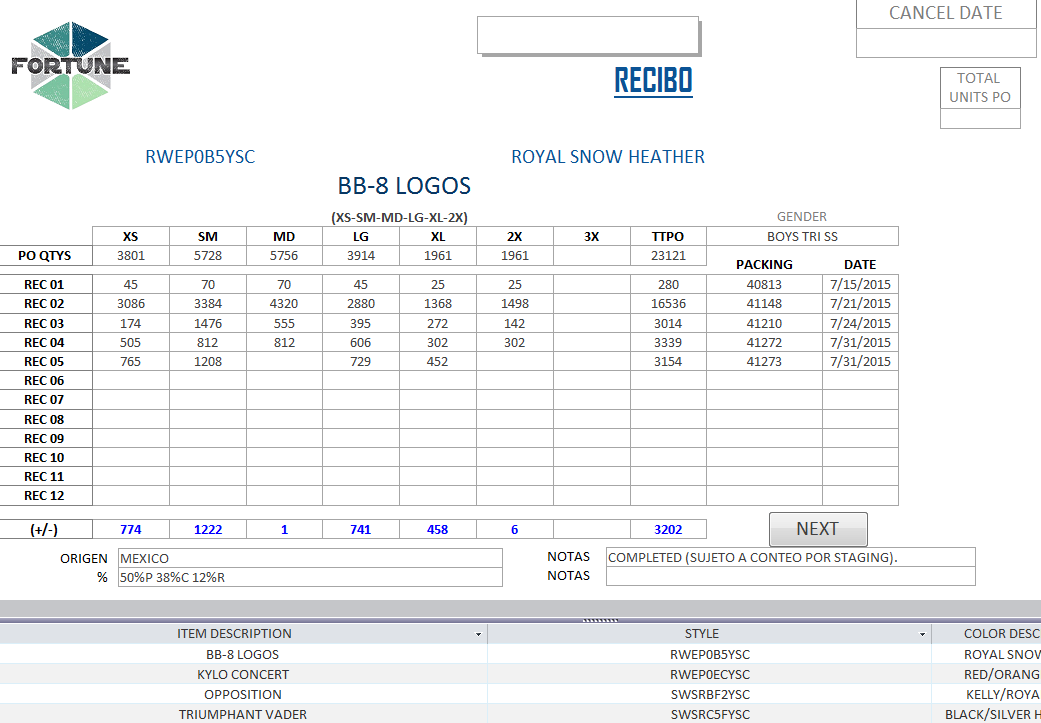This screenshot has height=723, width=1041.
Task: Click the empty REC 06 XS cell
Action: click(131, 380)
